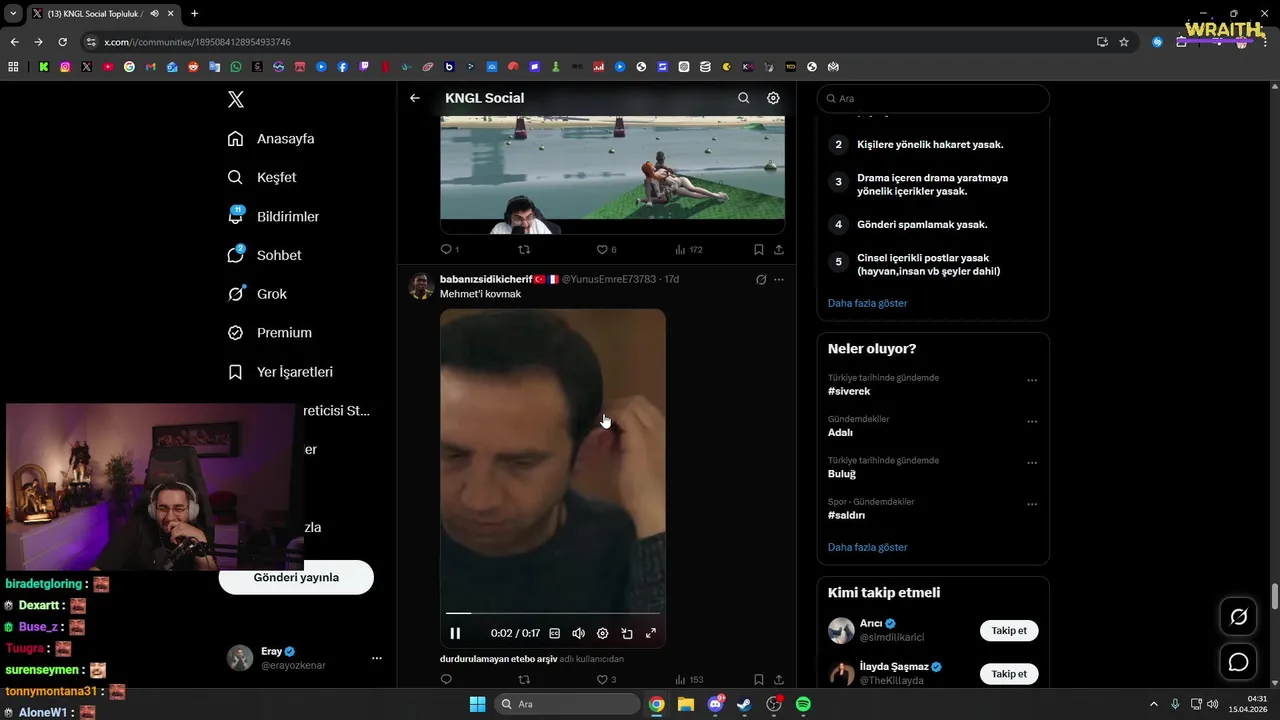Screen dimensions: 1280x720
Task: Open #siverek trending topic
Action: click(x=849, y=391)
